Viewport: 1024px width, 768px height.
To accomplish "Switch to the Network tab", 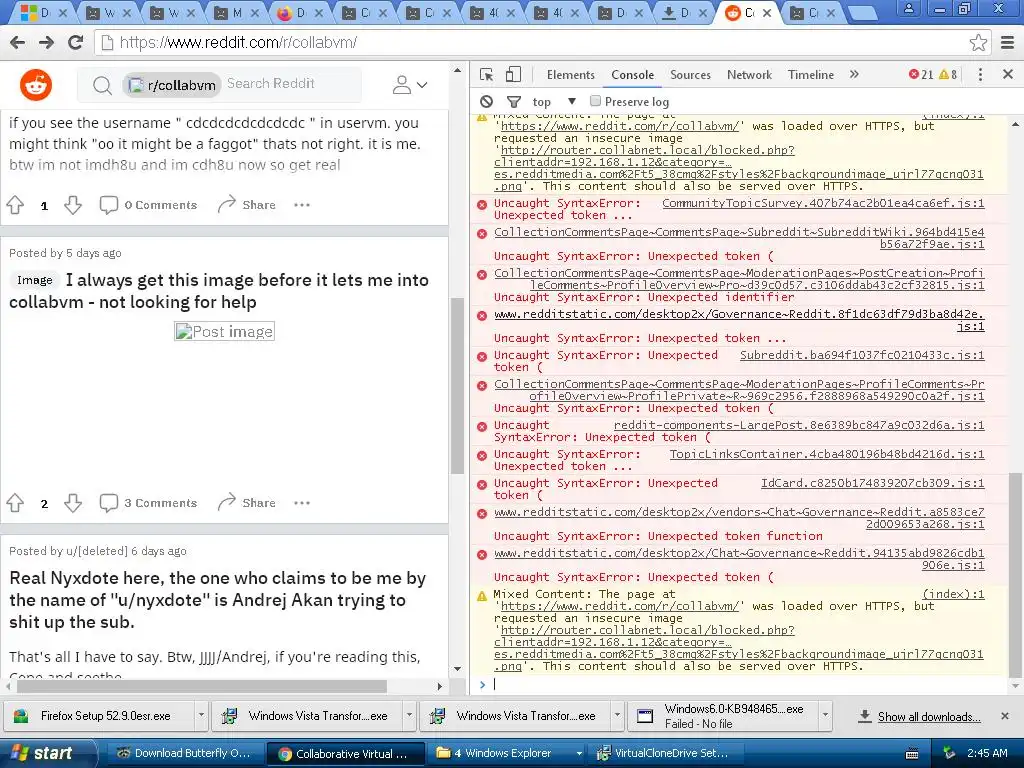I will pos(749,75).
